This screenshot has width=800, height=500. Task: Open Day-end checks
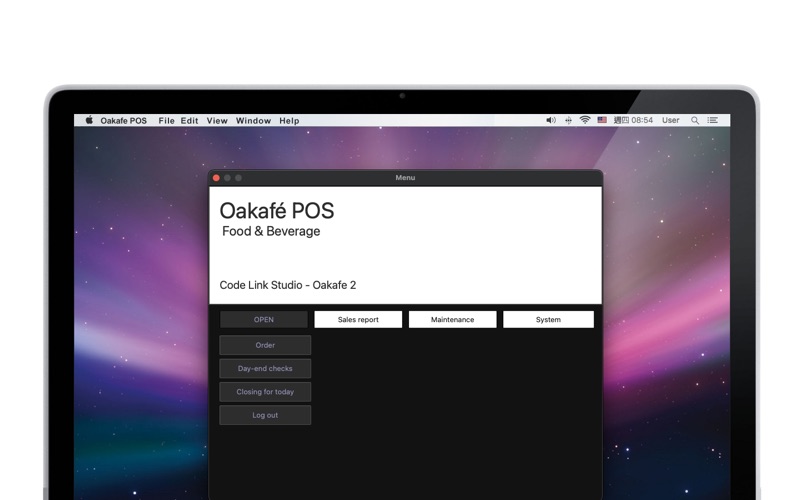click(265, 368)
